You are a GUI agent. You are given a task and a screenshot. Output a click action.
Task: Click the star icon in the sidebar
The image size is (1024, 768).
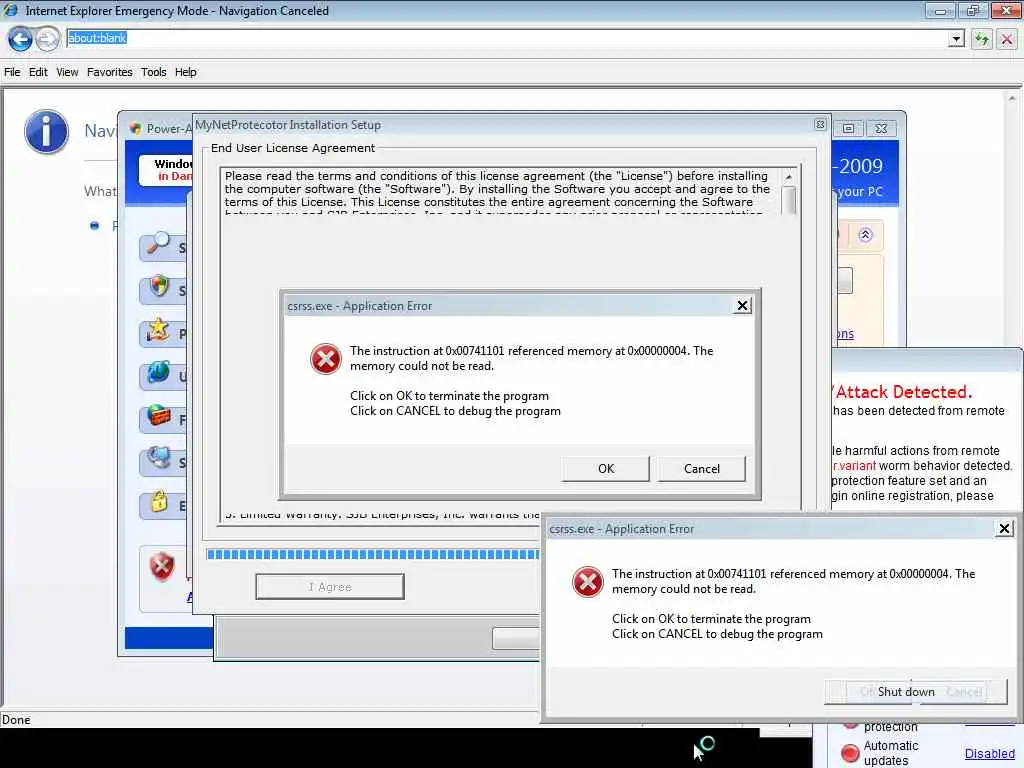(158, 329)
